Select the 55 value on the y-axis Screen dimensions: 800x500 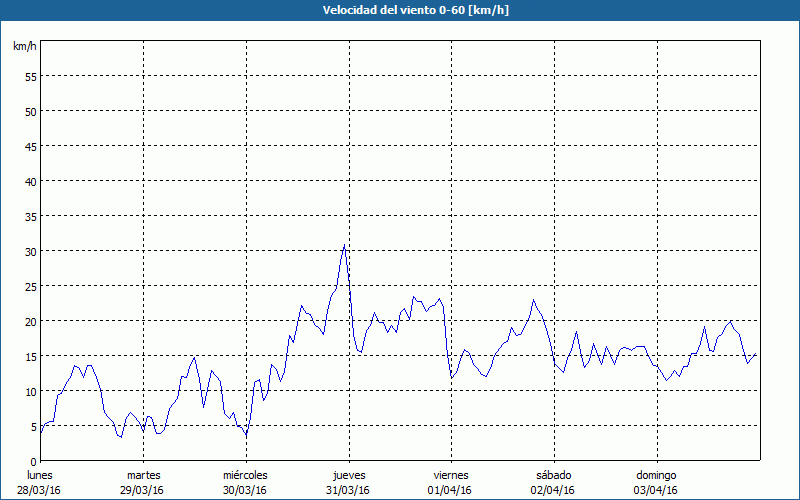[30, 77]
